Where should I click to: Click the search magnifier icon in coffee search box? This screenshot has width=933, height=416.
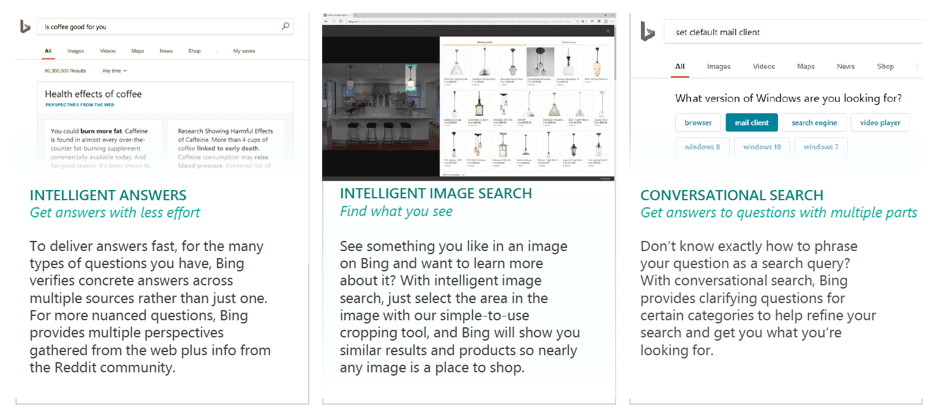(285, 27)
